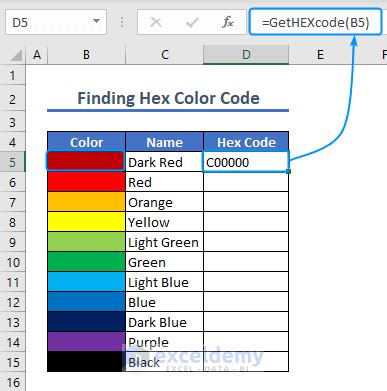The width and height of the screenshot is (387, 391).
Task: Select row 12 header
Action: point(13,302)
